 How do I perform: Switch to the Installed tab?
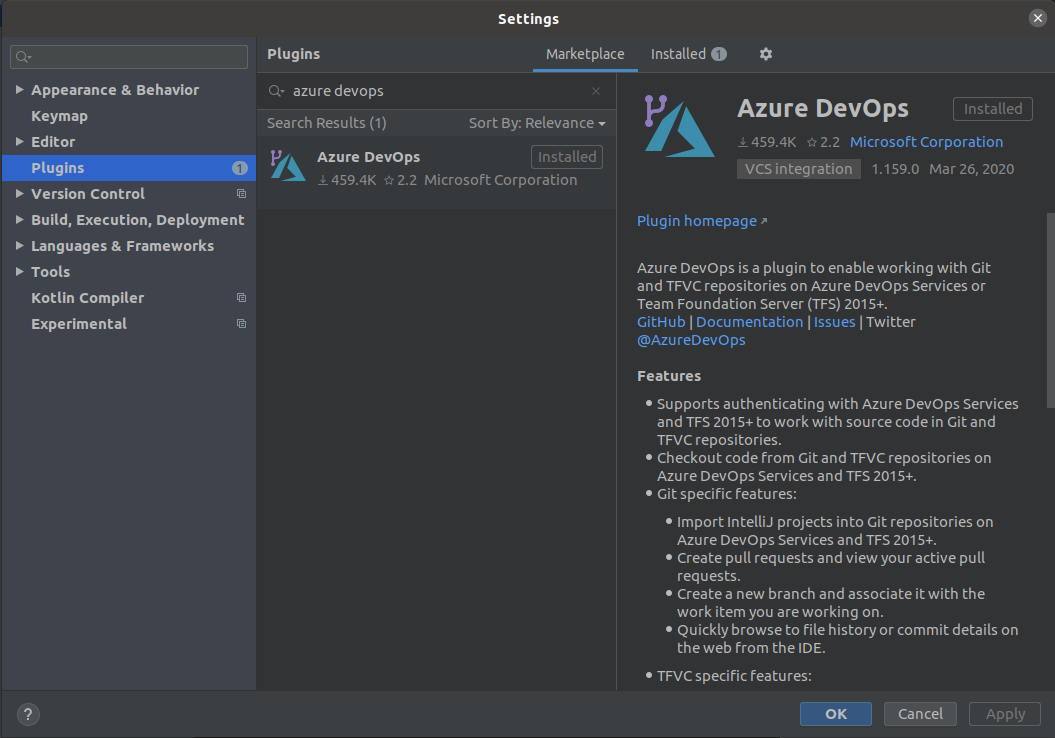[x=688, y=54]
